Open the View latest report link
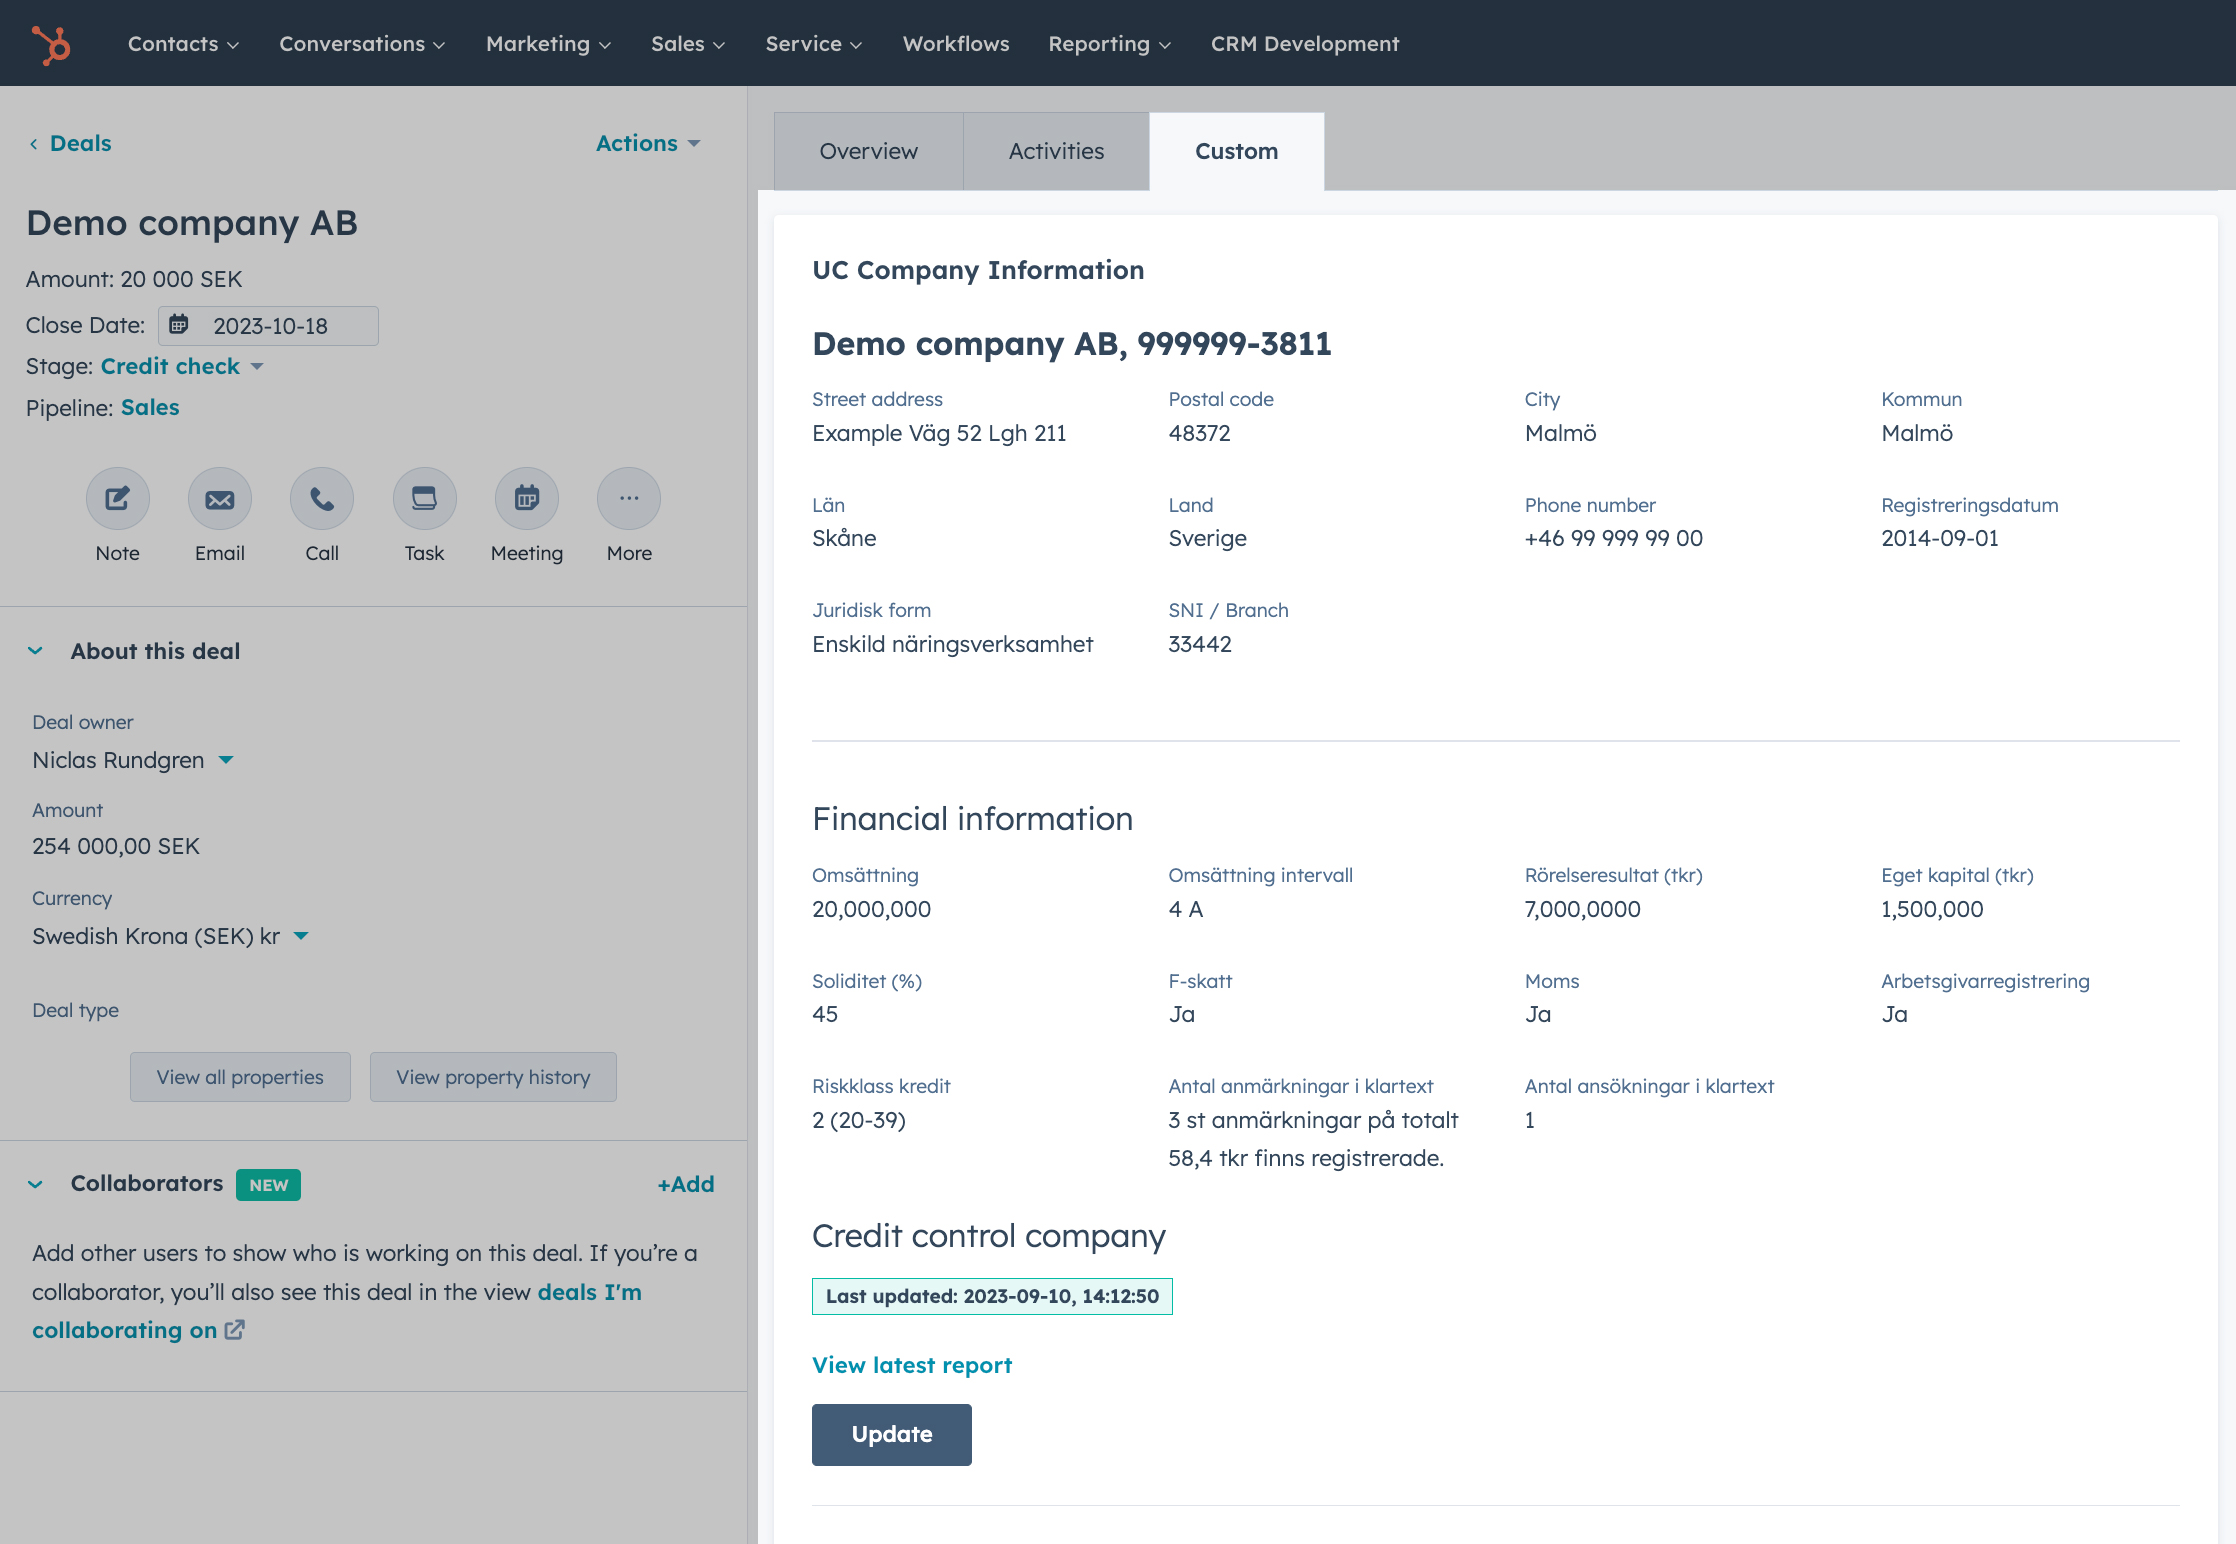This screenshot has height=1544, width=2236. tap(911, 1365)
